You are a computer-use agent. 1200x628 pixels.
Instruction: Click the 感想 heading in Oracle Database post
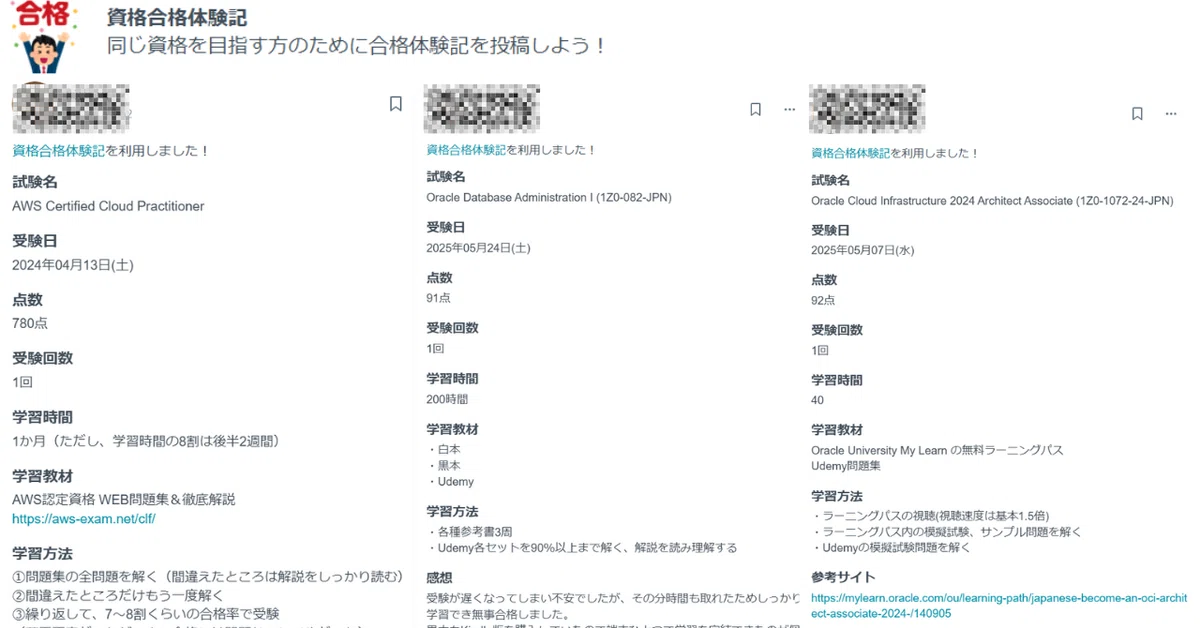coord(439,577)
